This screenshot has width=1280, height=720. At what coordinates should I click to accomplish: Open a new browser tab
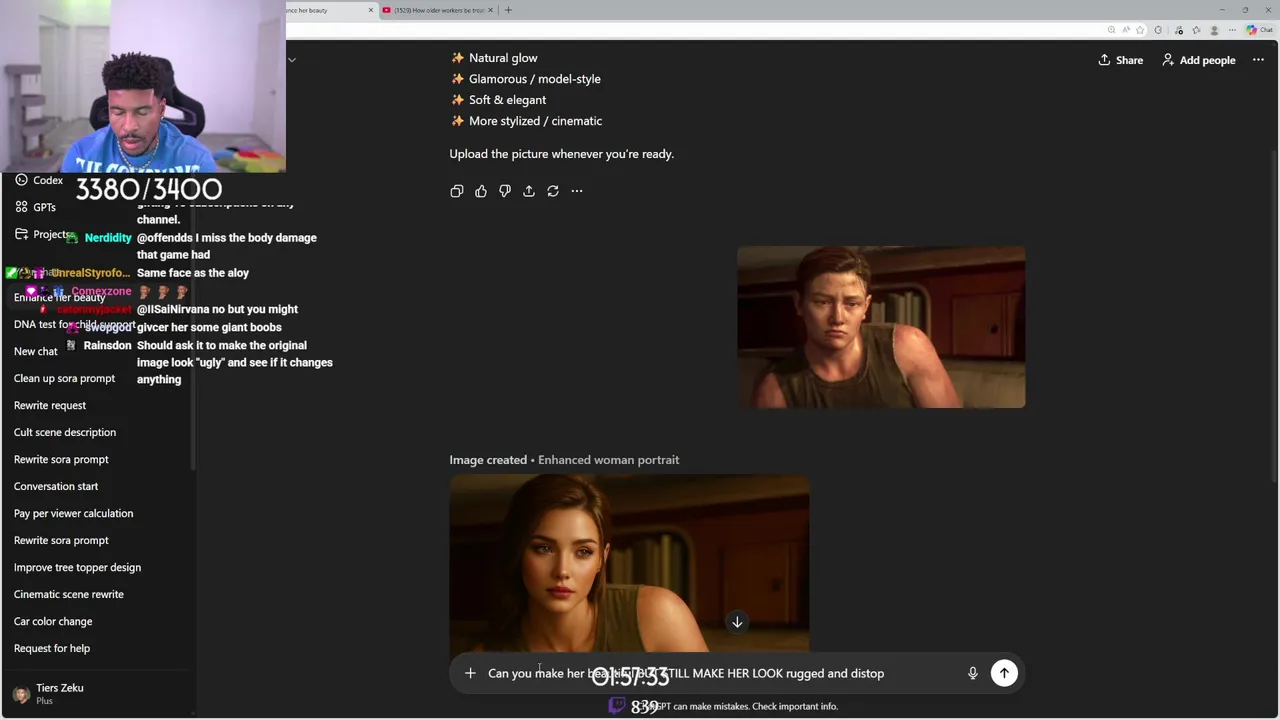tap(508, 10)
